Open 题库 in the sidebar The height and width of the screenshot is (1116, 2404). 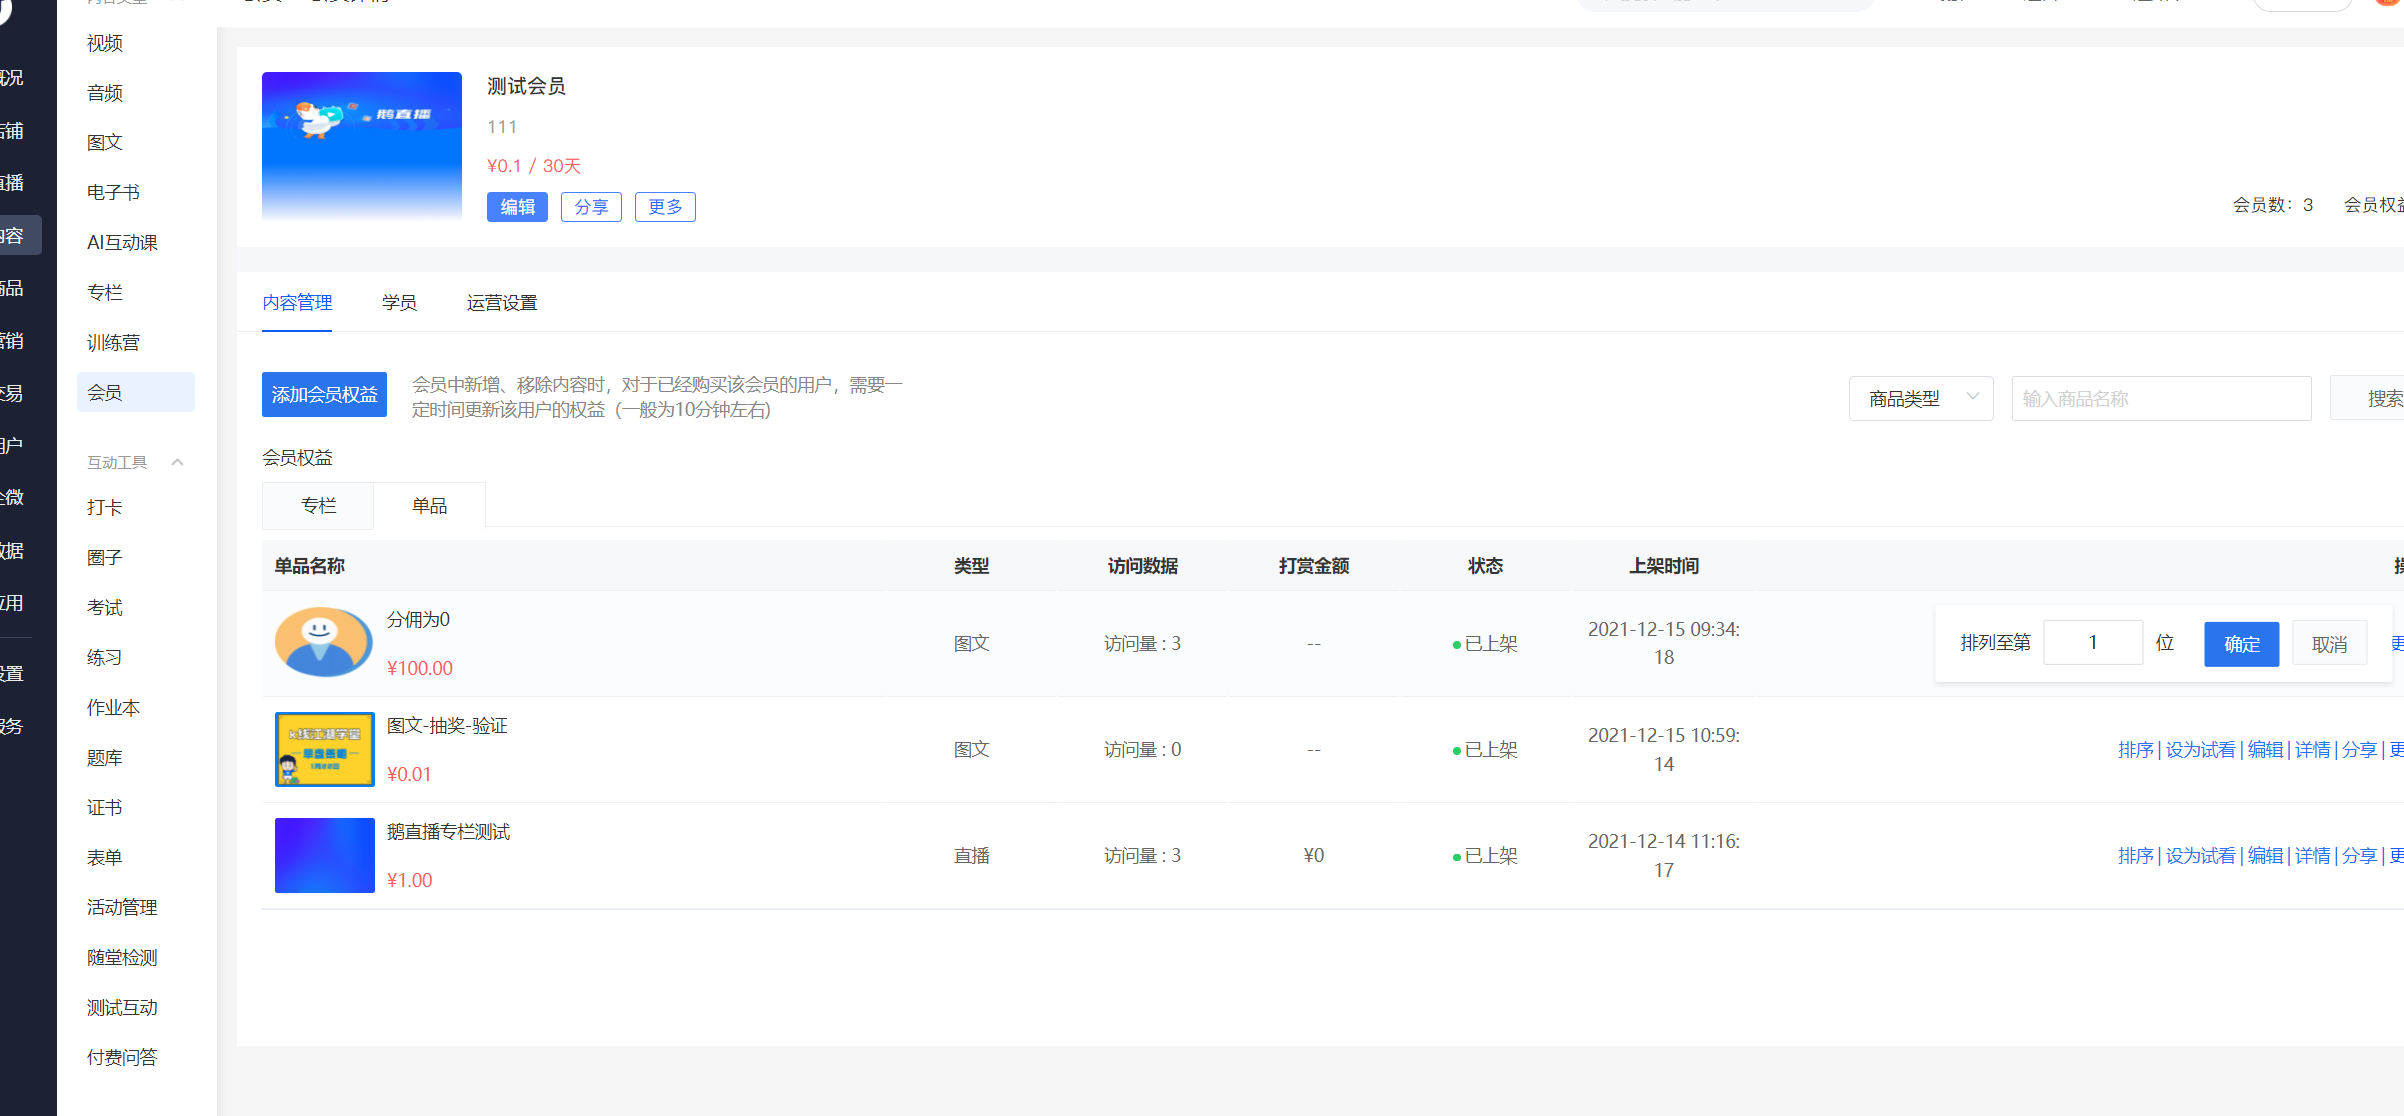(105, 757)
